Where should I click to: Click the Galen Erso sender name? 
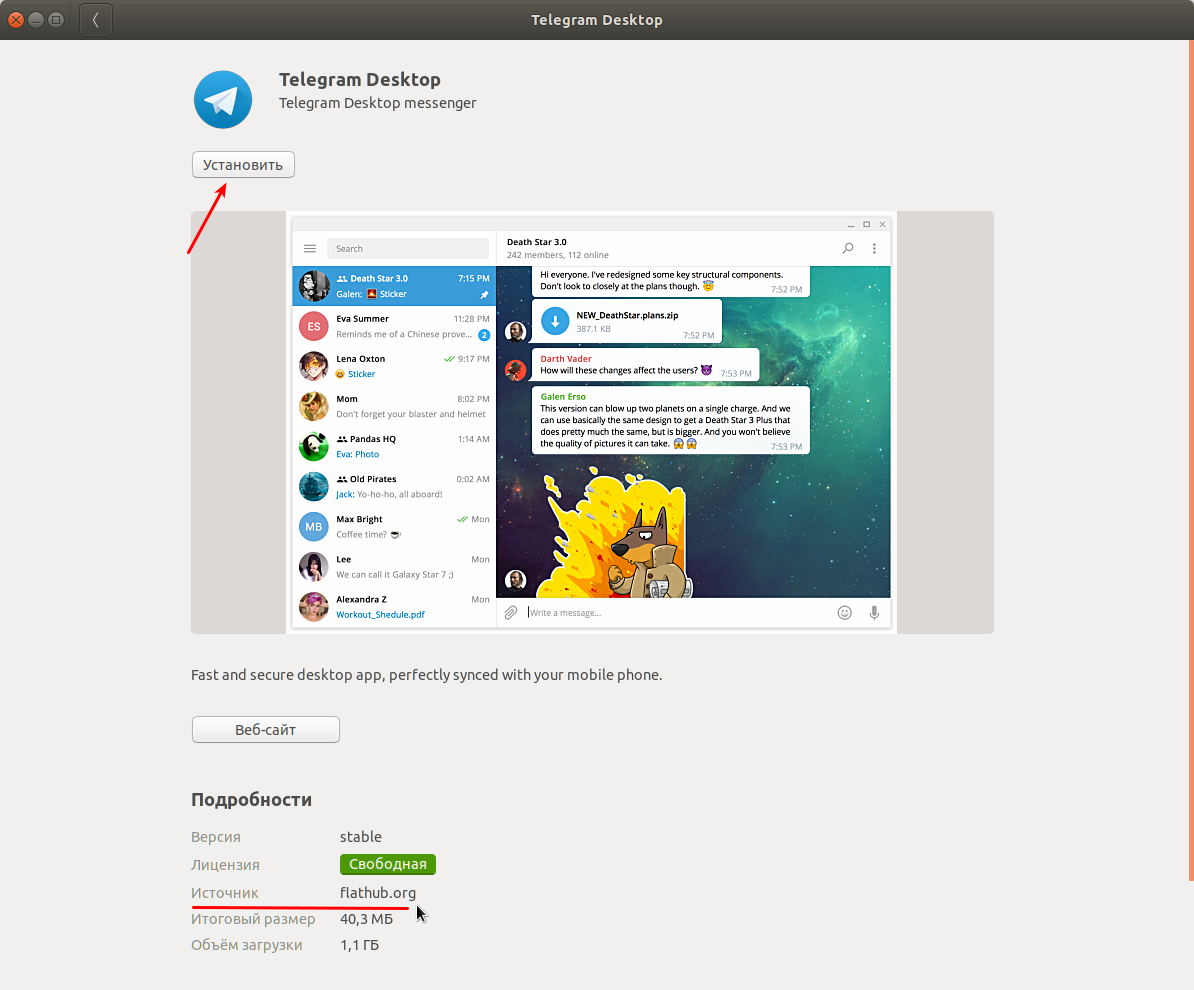click(x=563, y=396)
